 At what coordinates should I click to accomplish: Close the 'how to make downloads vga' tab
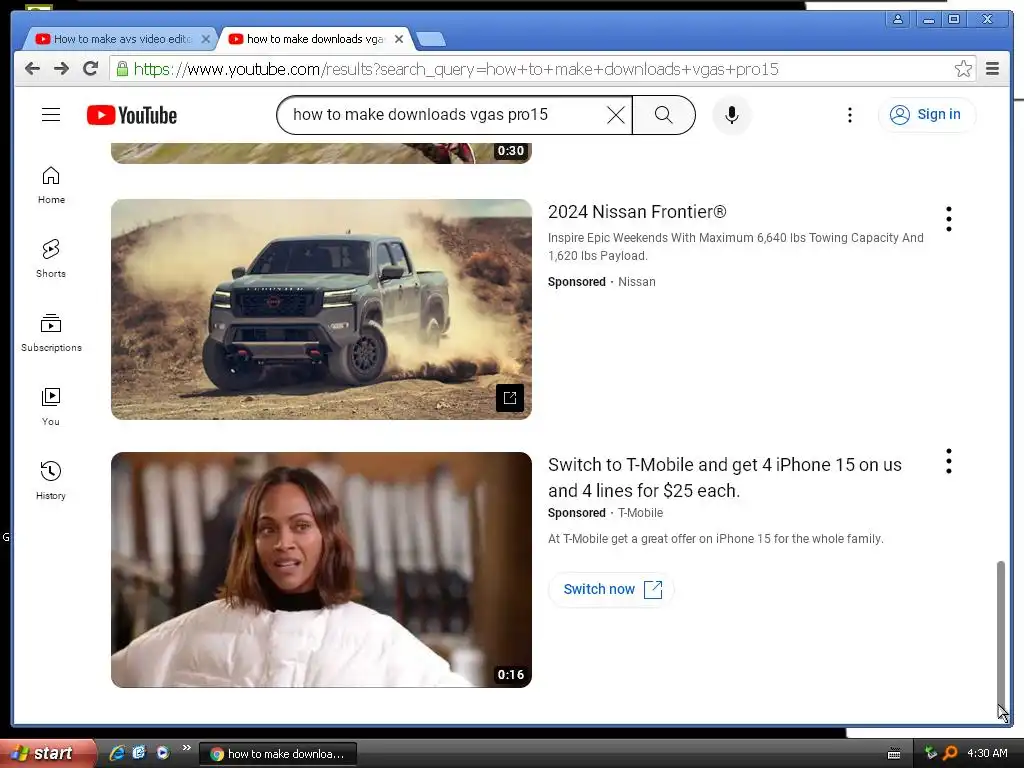tap(399, 39)
